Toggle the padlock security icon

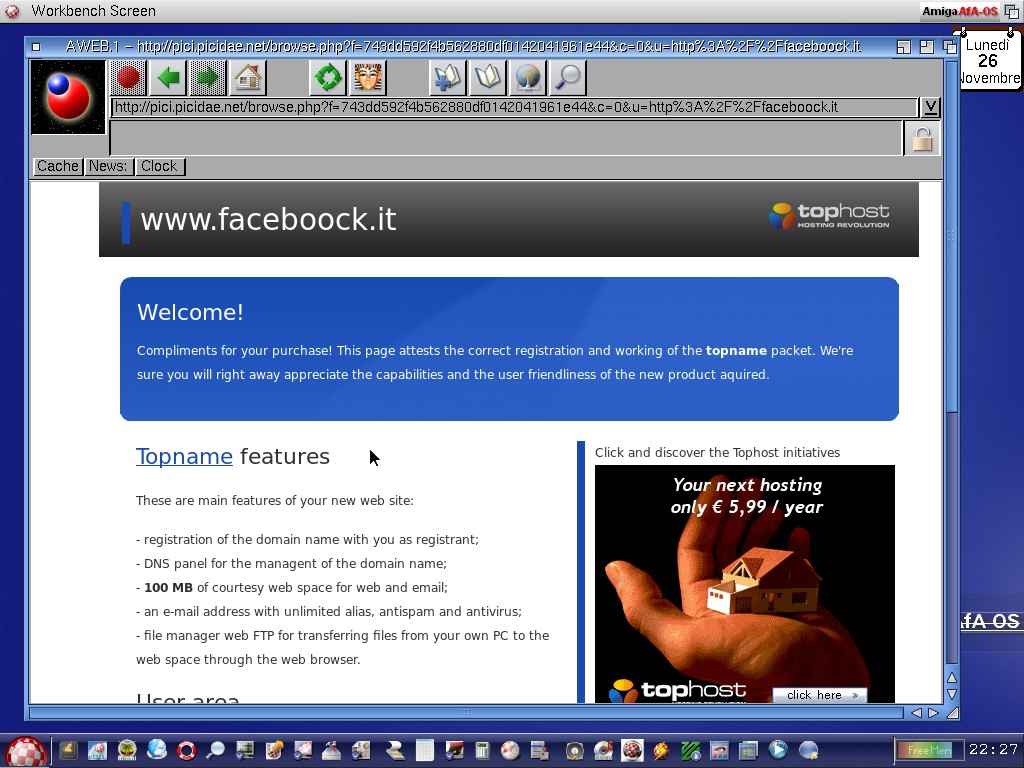[x=922, y=139]
